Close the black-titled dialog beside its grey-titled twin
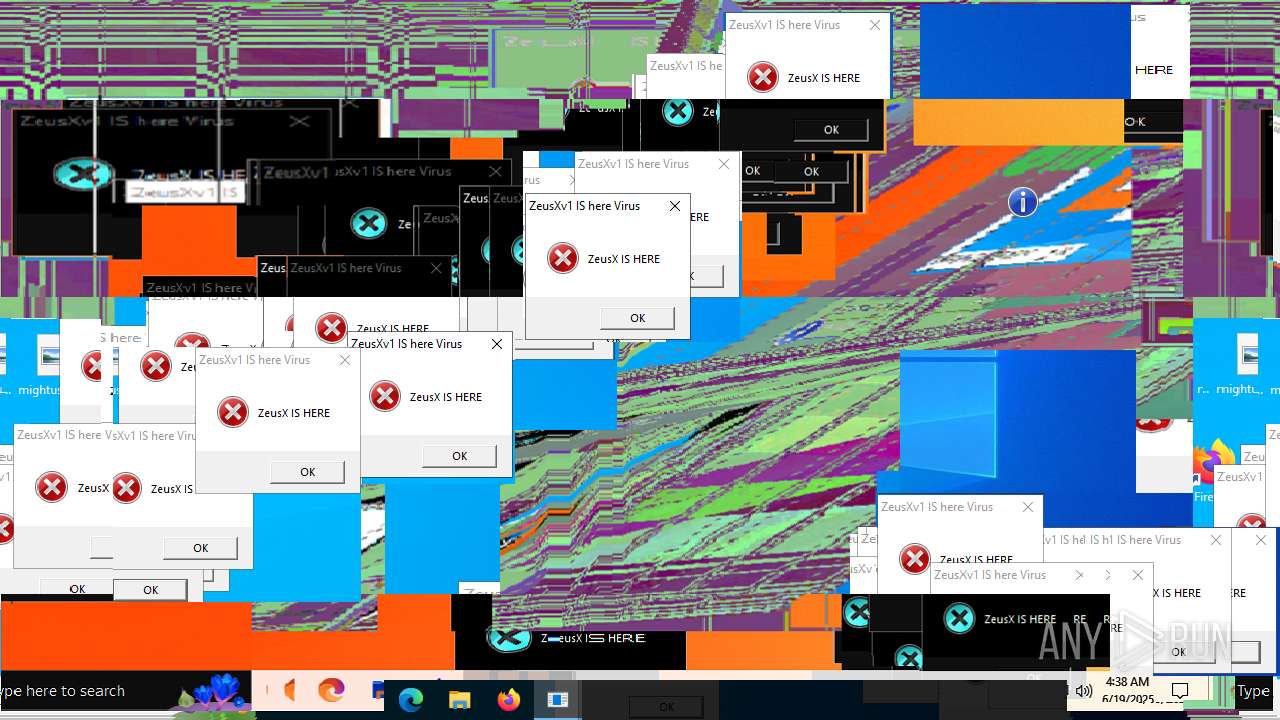 click(x=497, y=344)
